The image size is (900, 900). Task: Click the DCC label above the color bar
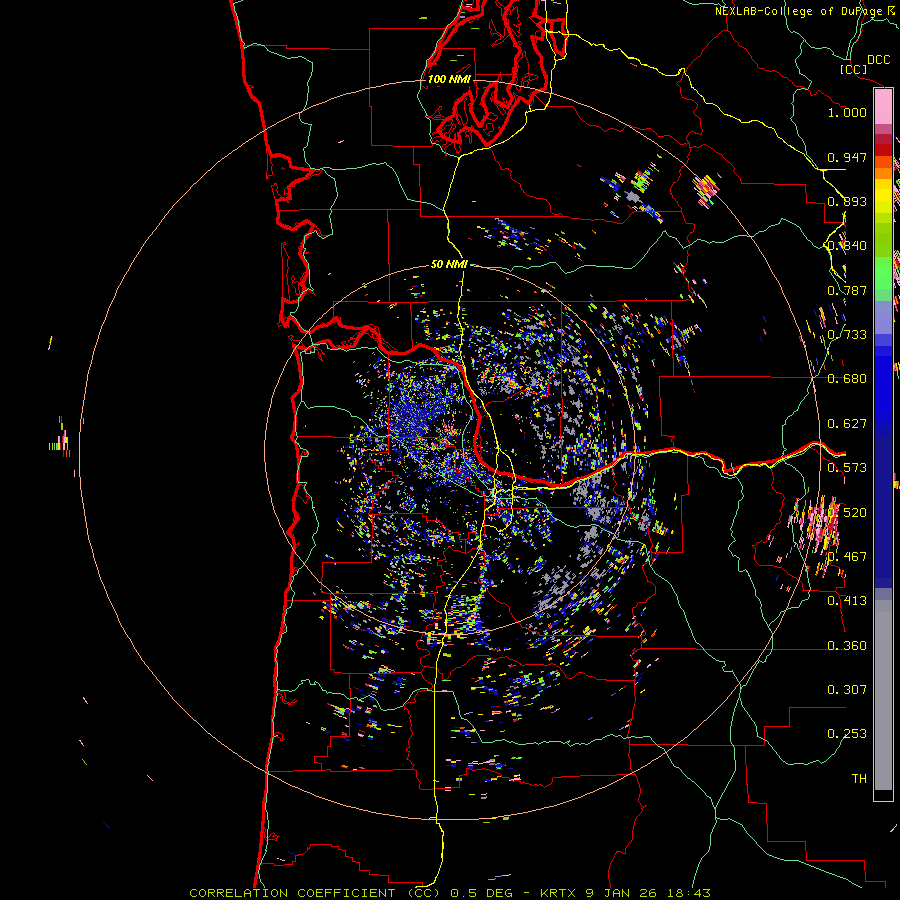879,60
